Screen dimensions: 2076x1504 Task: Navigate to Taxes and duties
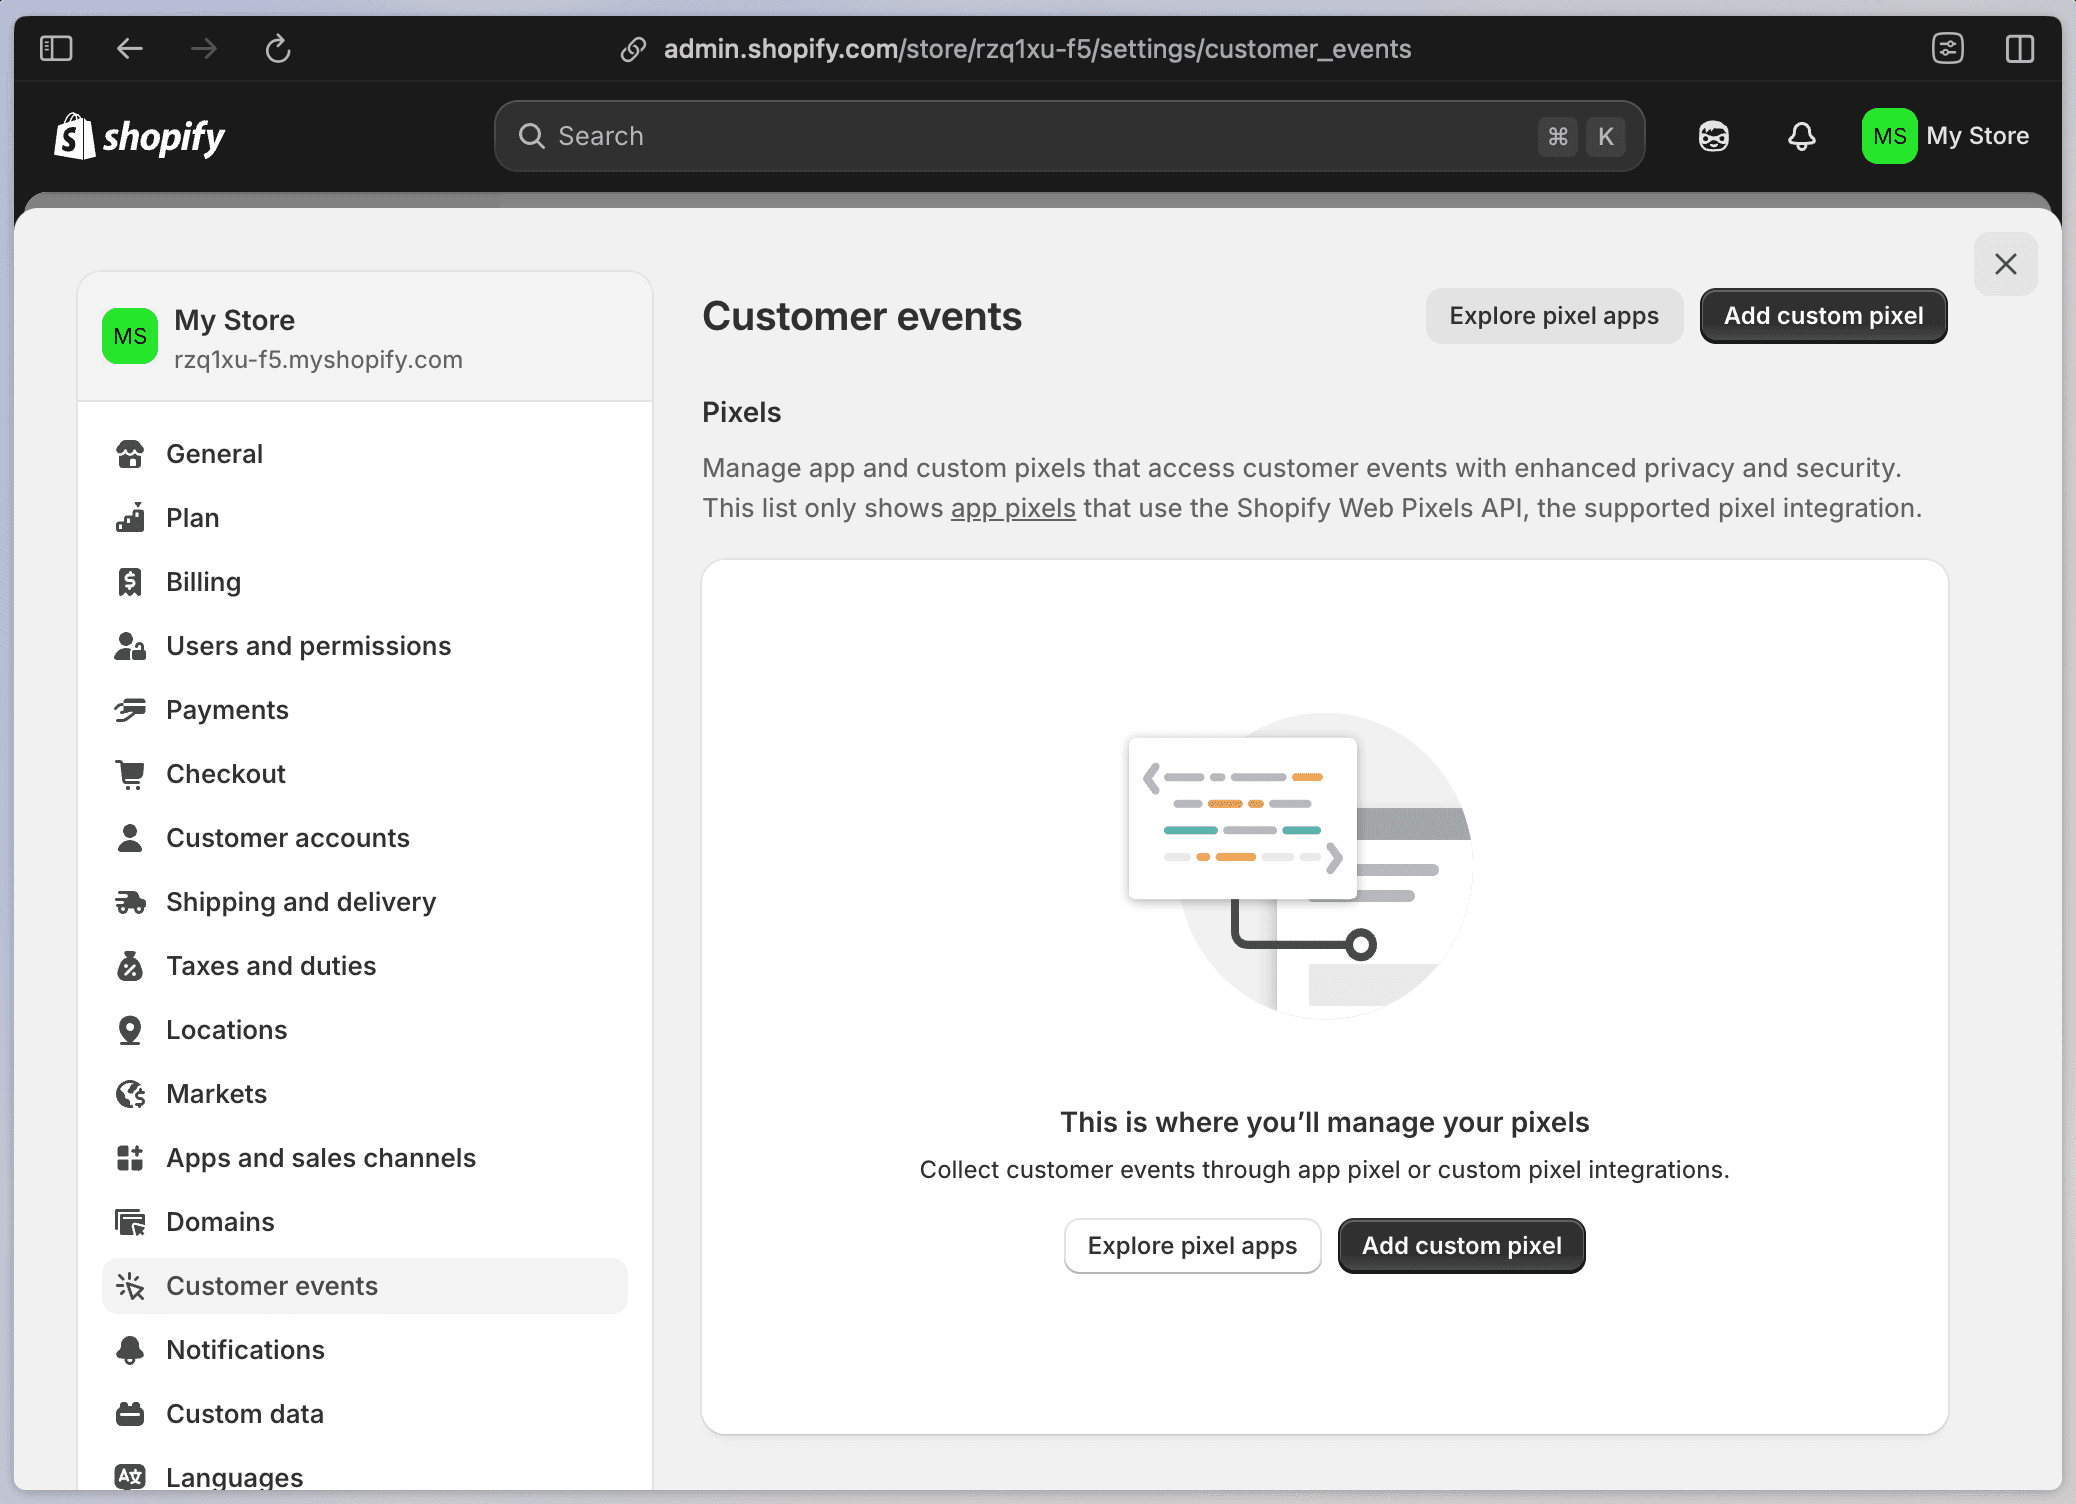coord(270,966)
